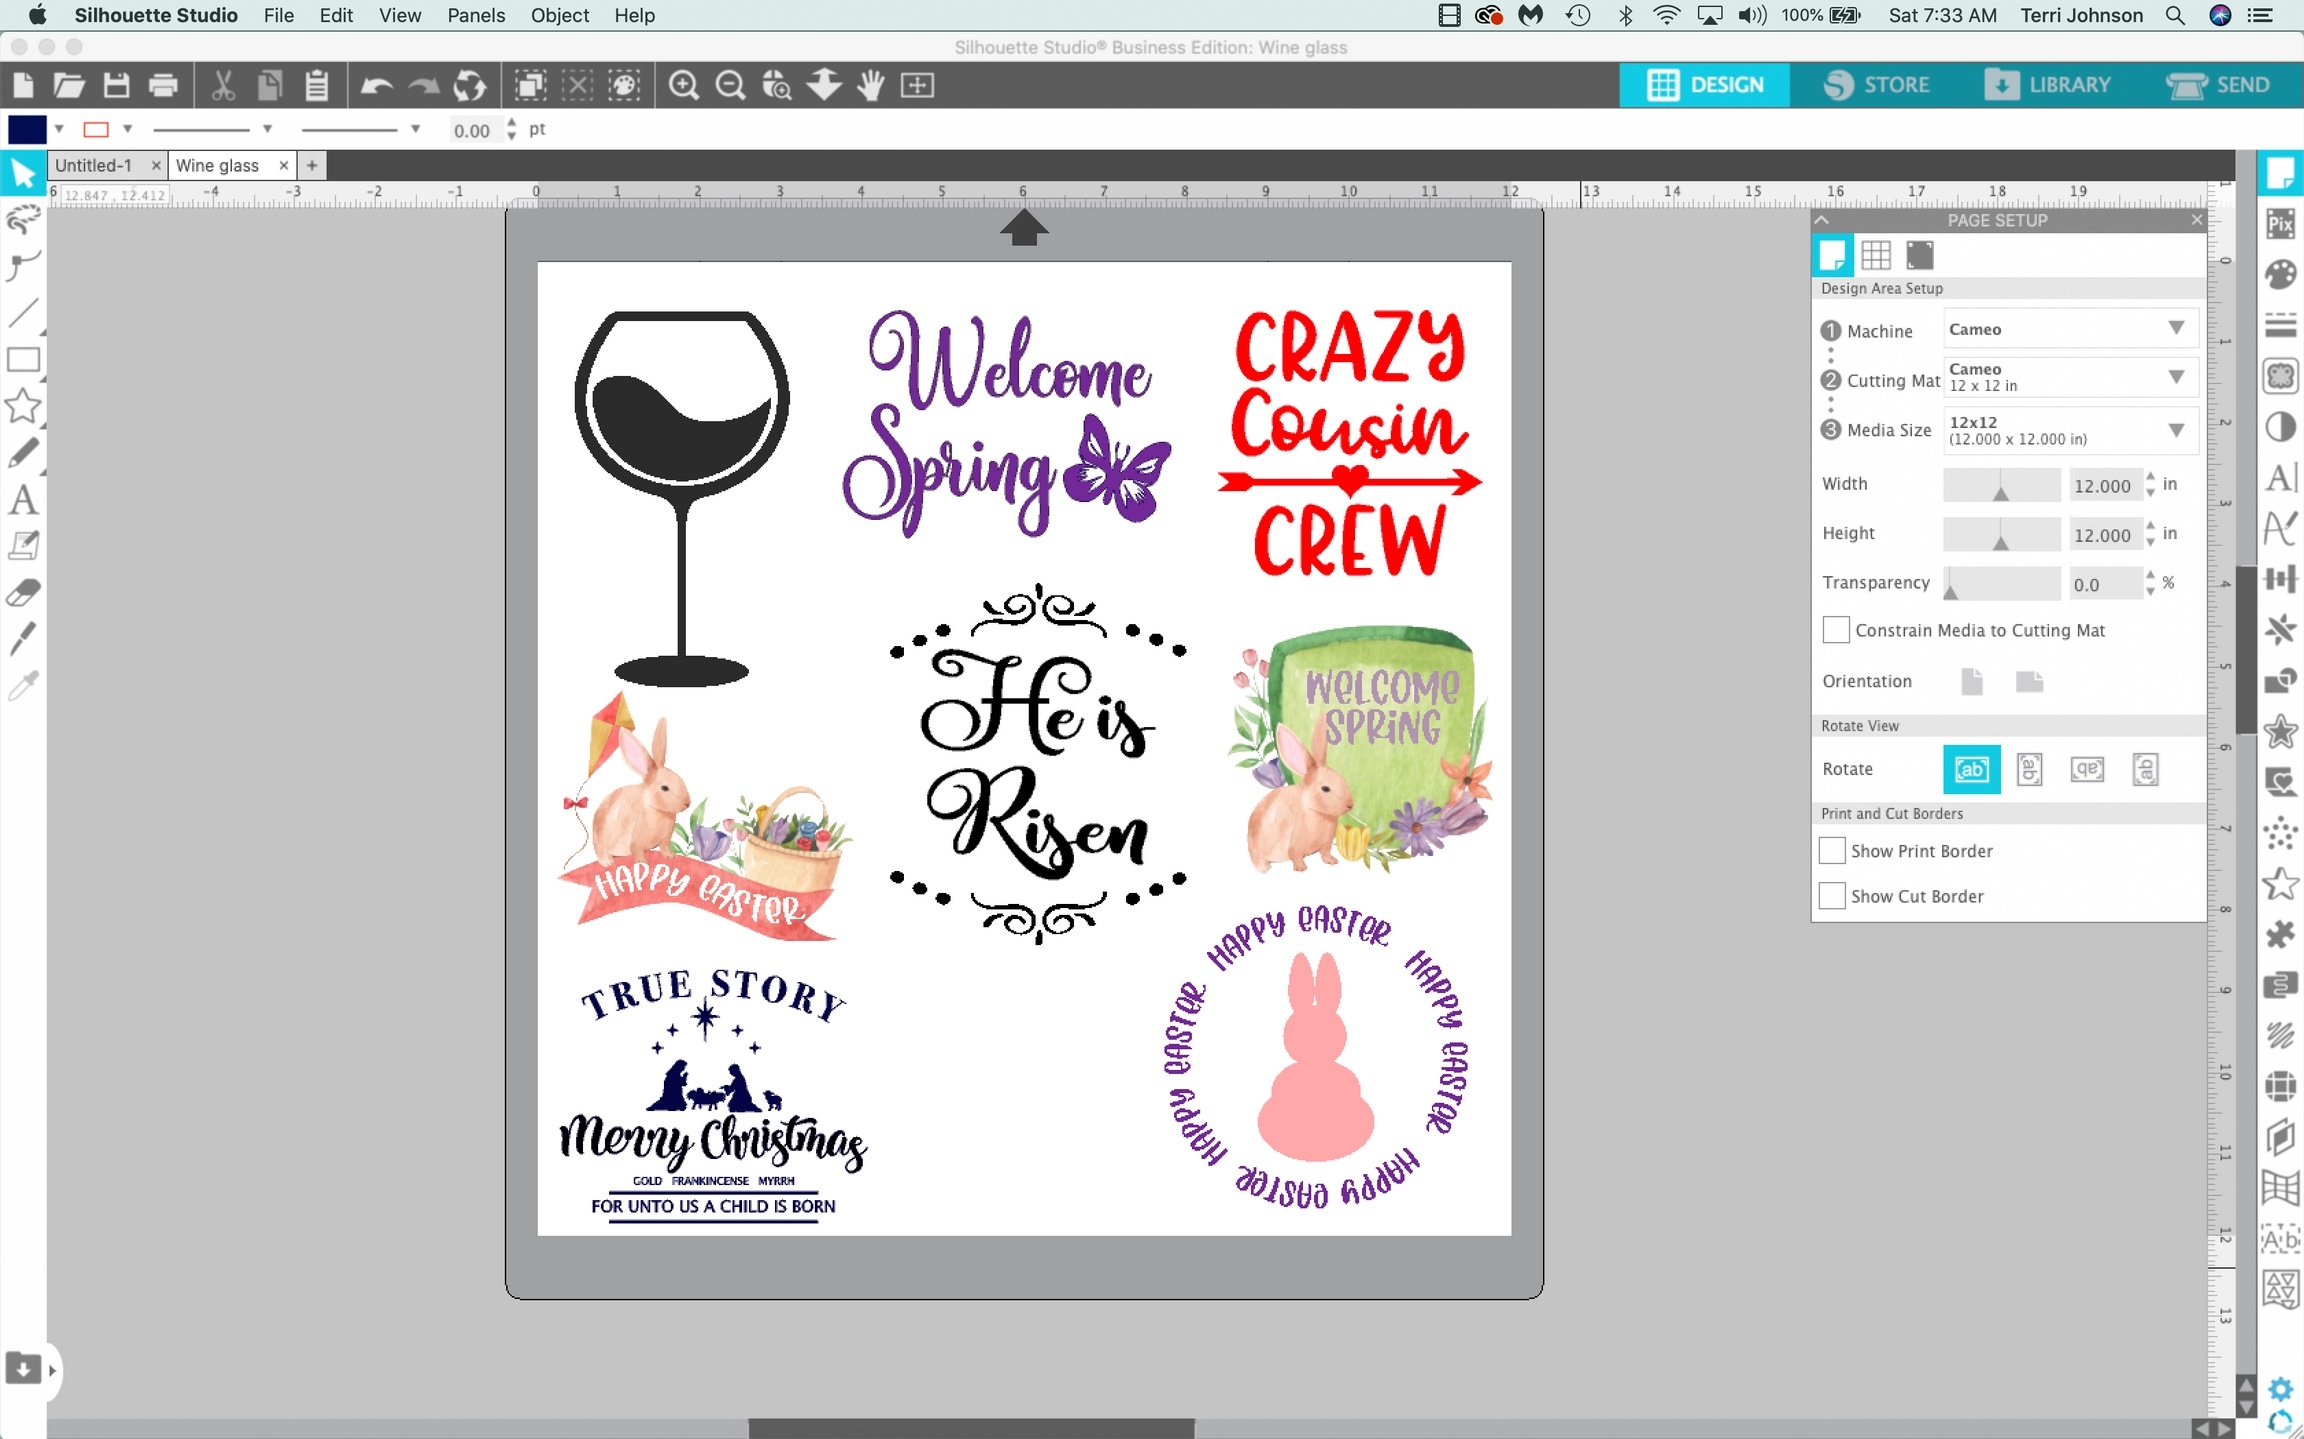Go to the SEND tab
Image resolution: width=2304 pixels, height=1439 pixels.
(x=2218, y=85)
